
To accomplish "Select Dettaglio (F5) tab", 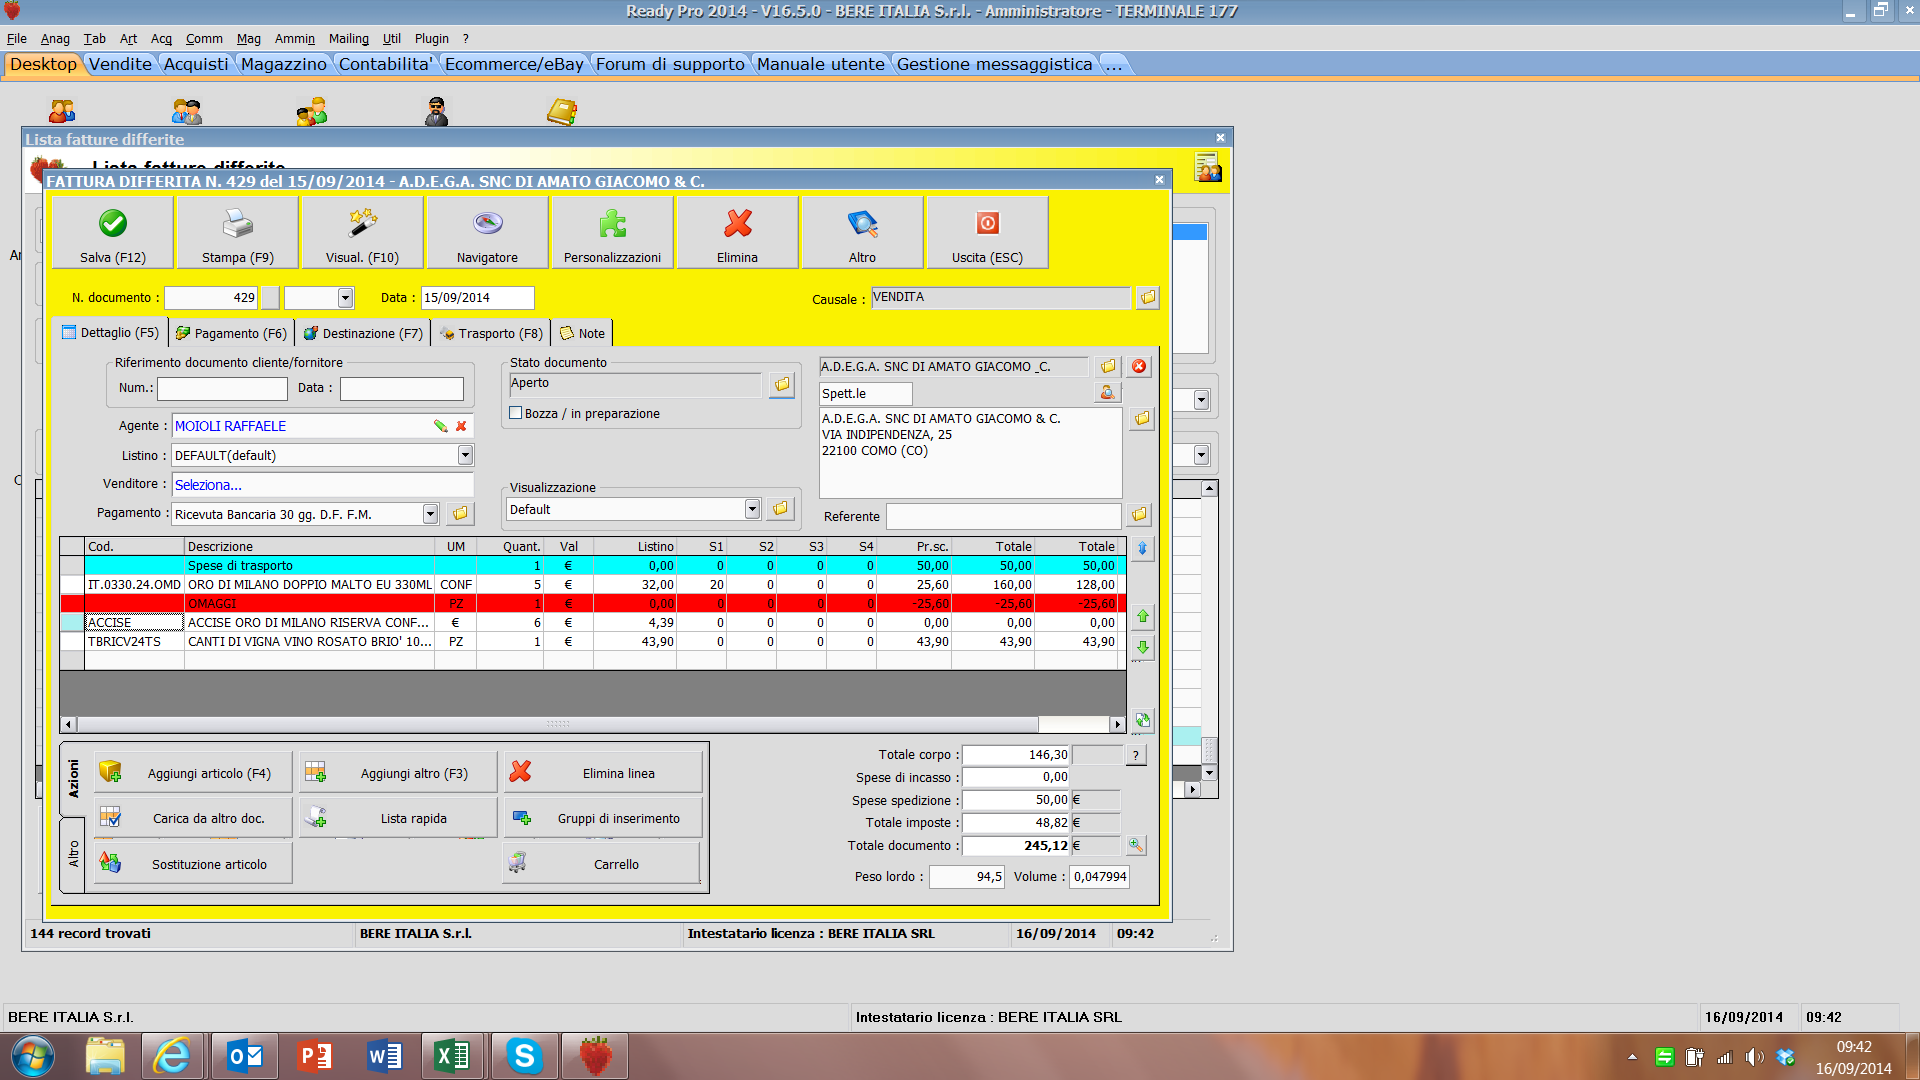I will point(110,332).
